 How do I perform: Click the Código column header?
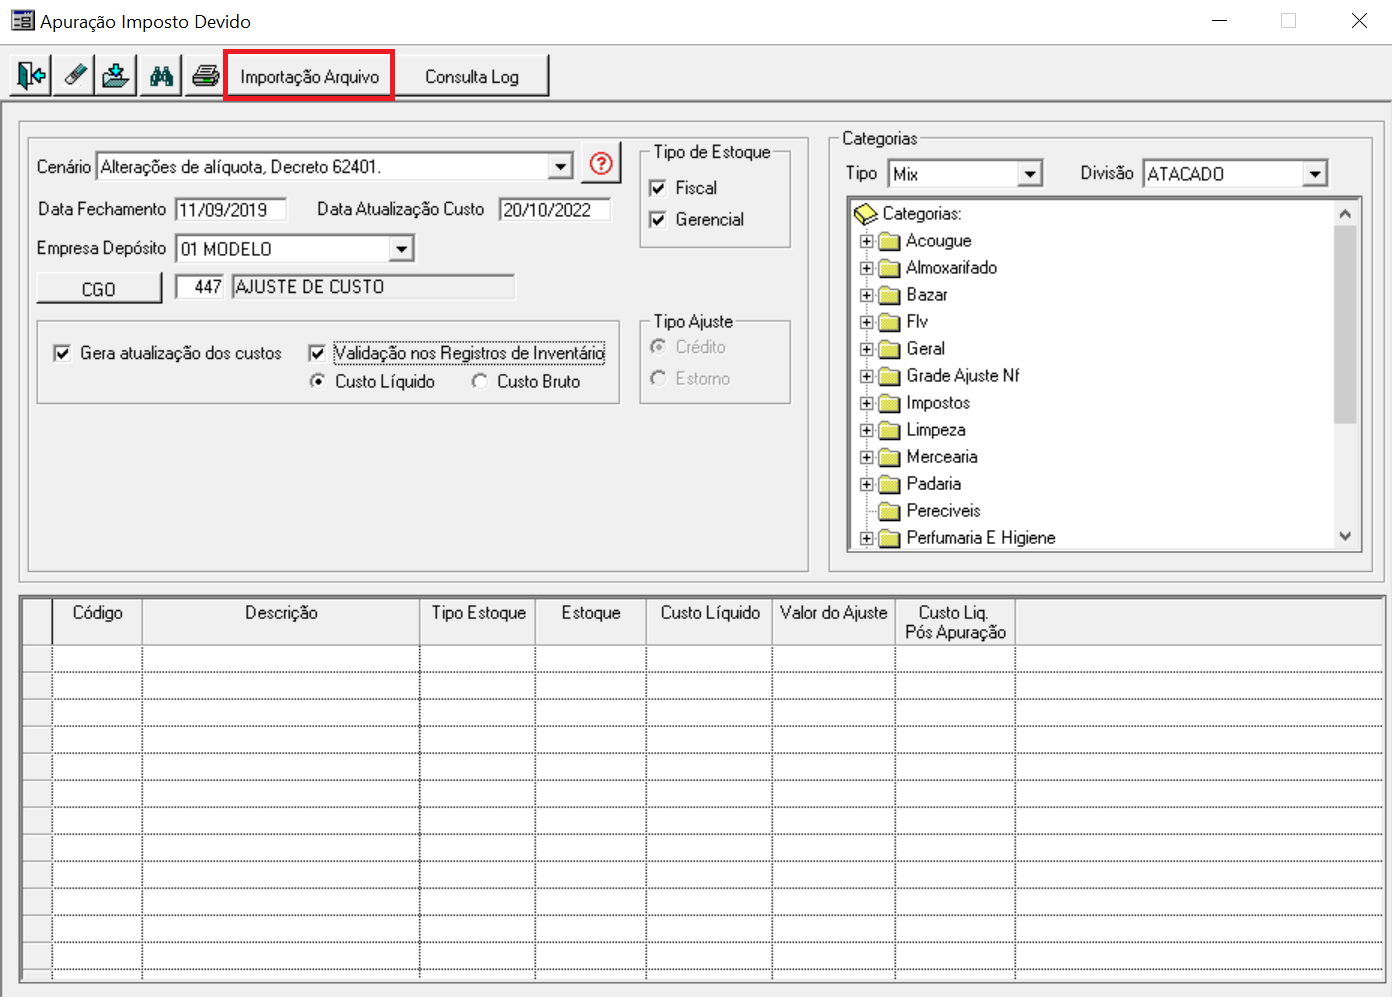coord(97,621)
